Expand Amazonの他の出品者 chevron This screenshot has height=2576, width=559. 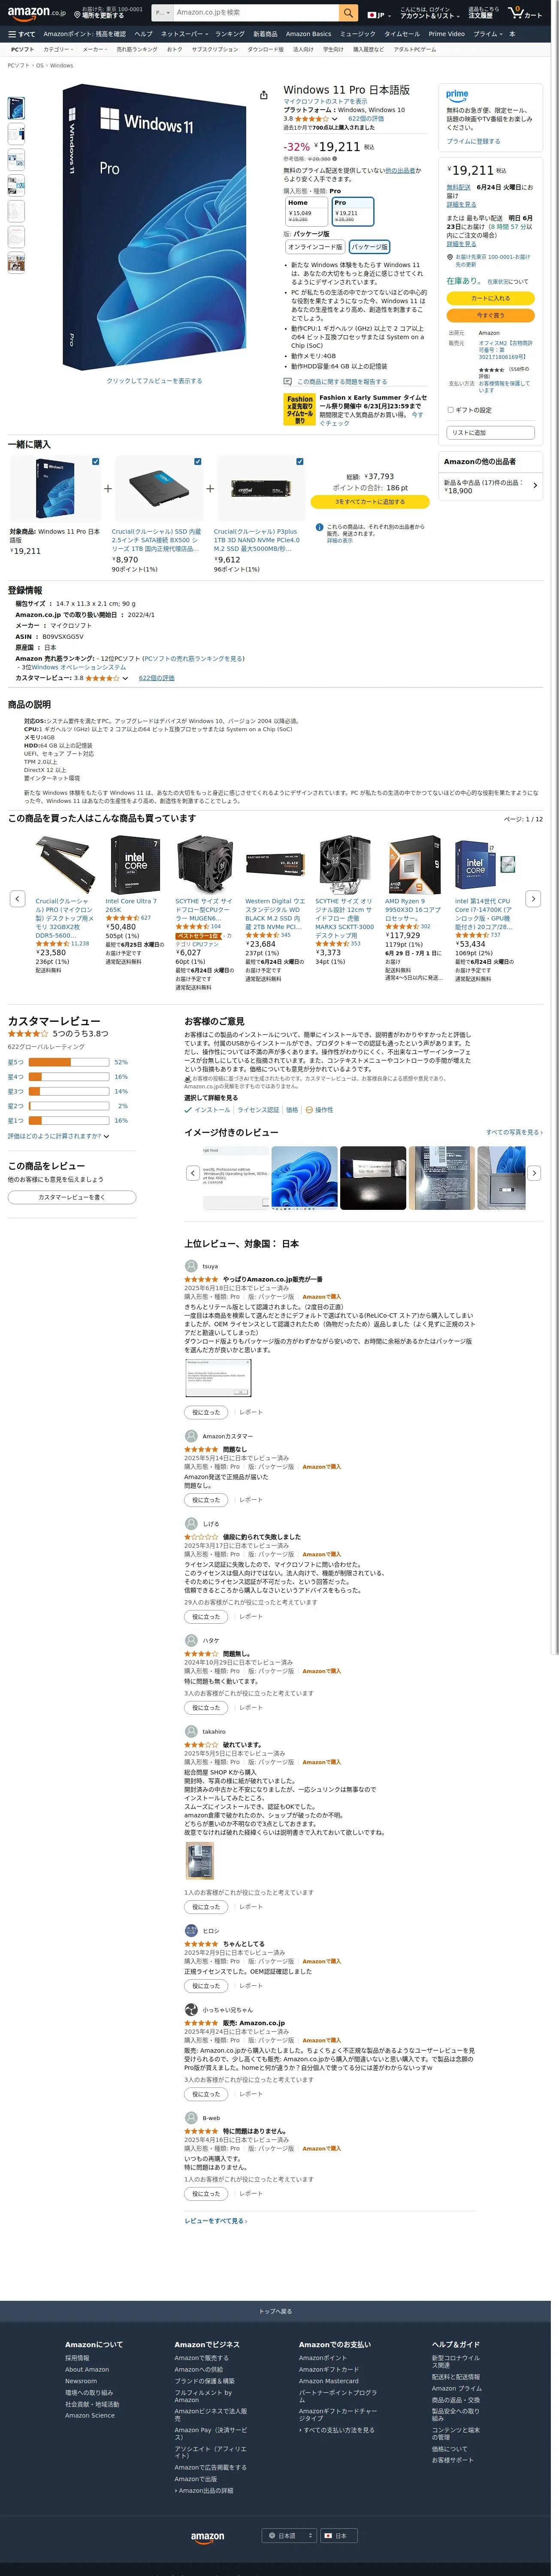pyautogui.click(x=535, y=486)
